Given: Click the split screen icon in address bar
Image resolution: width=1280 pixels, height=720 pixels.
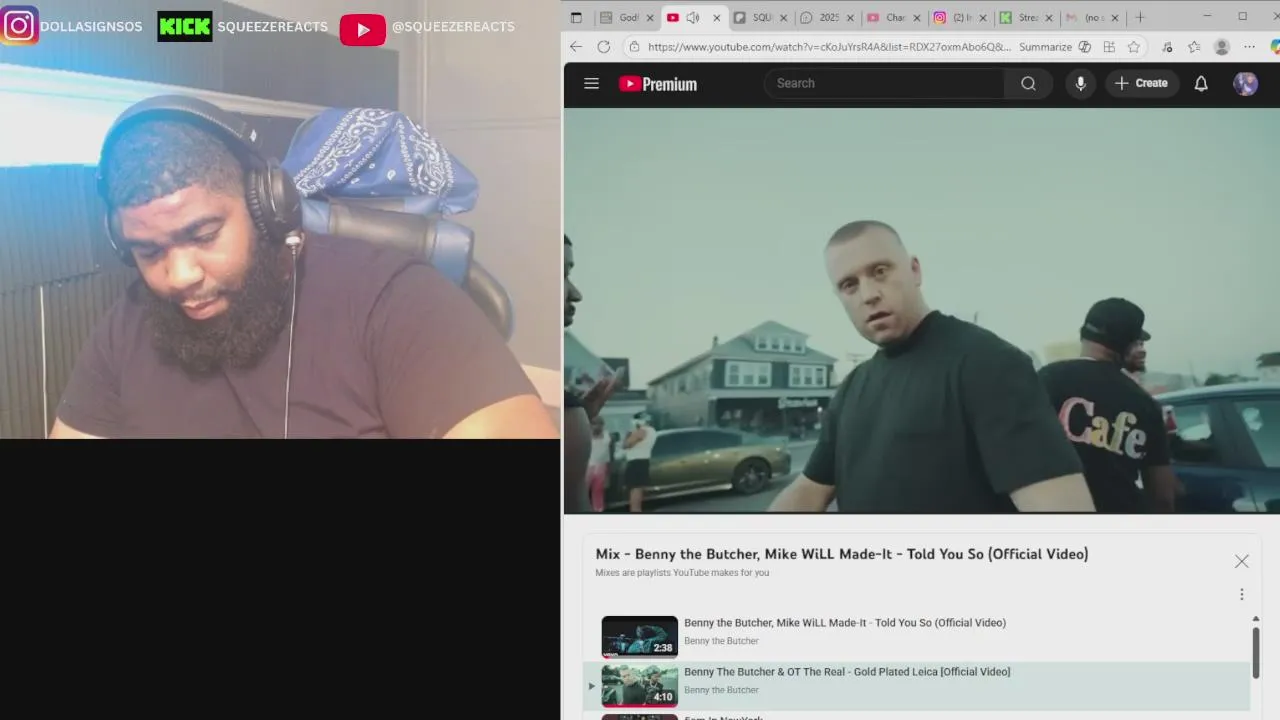Looking at the screenshot, I should tap(1109, 47).
